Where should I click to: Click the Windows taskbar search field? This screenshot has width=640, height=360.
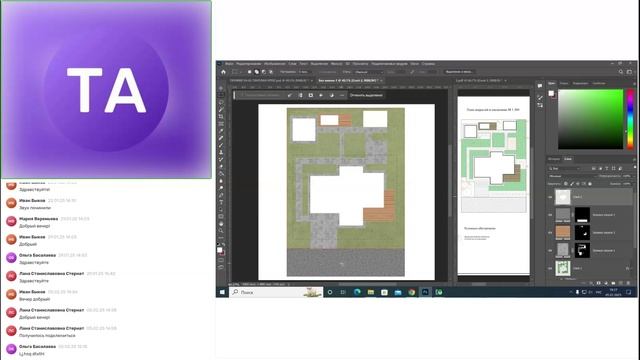pos(276,292)
